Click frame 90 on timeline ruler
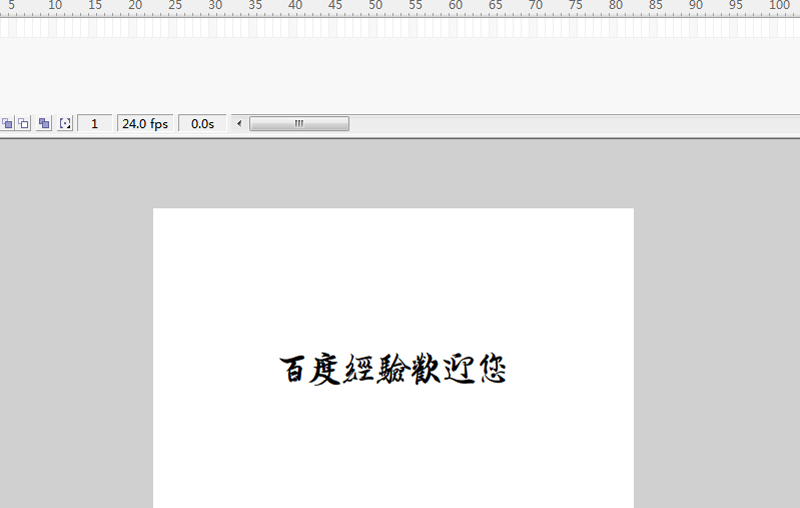The height and width of the screenshot is (508, 800). [696, 6]
